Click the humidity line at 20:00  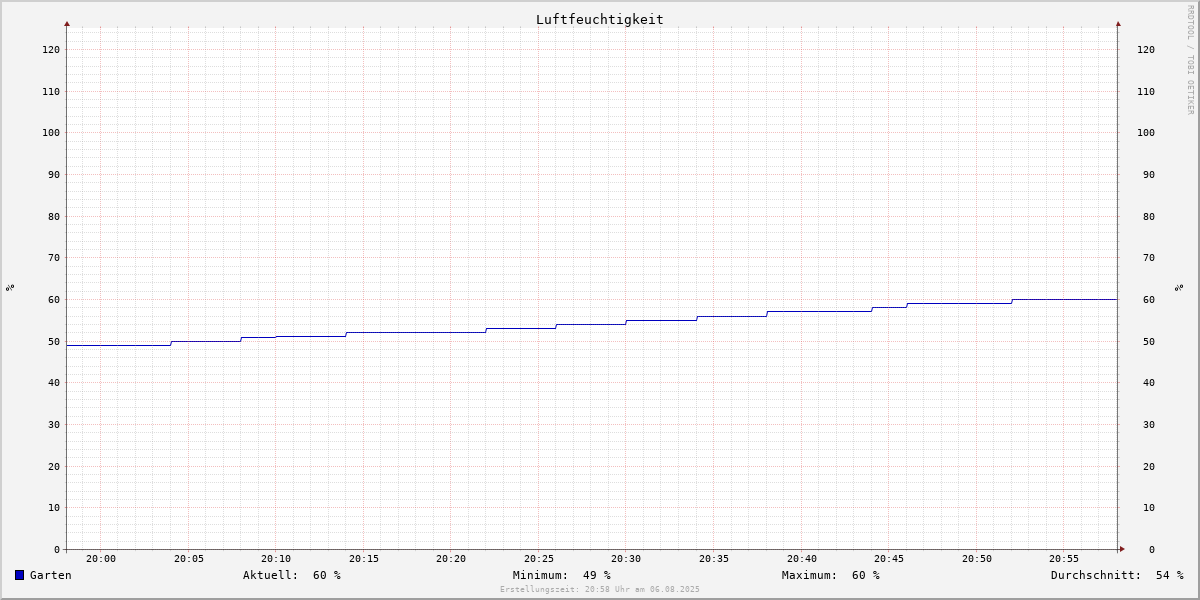(x=101, y=345)
